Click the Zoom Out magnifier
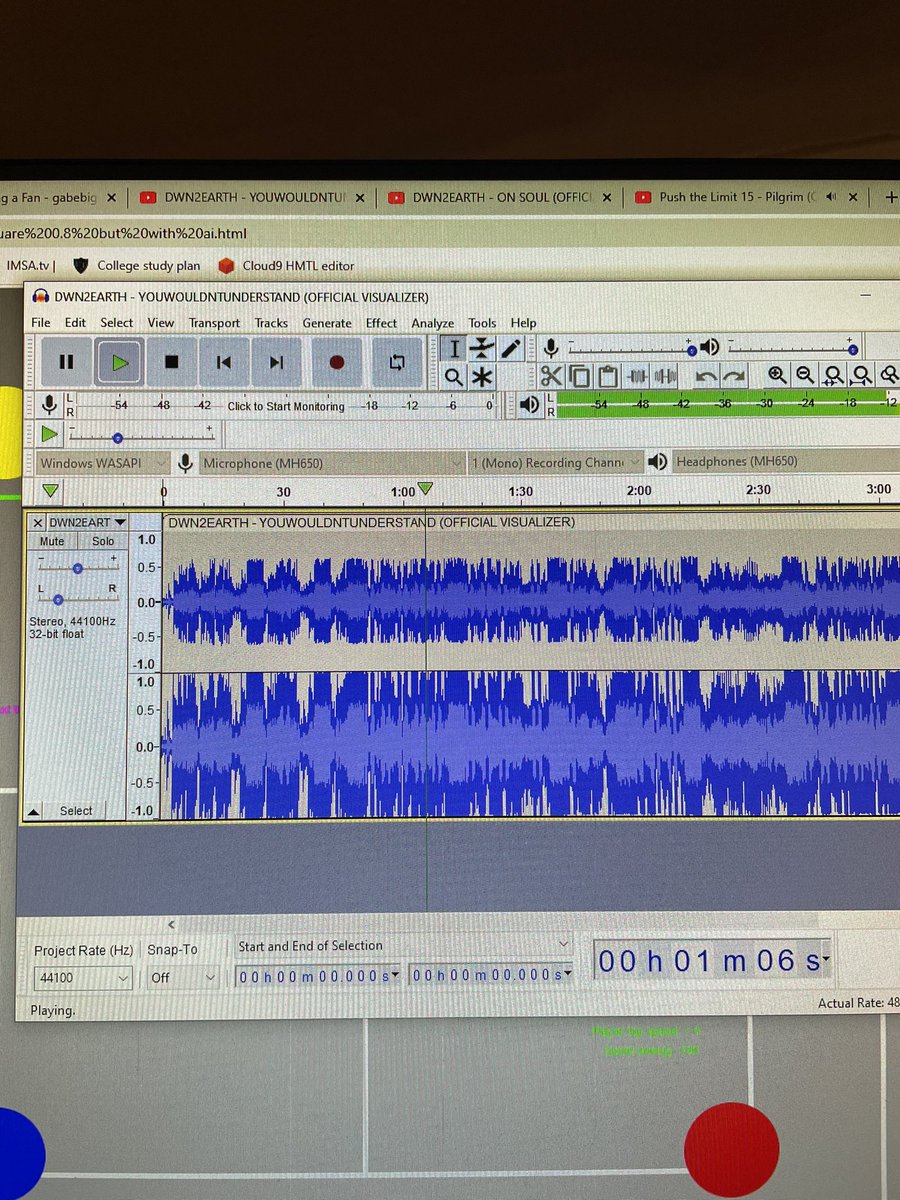Image resolution: width=900 pixels, height=1200 pixels. point(805,376)
